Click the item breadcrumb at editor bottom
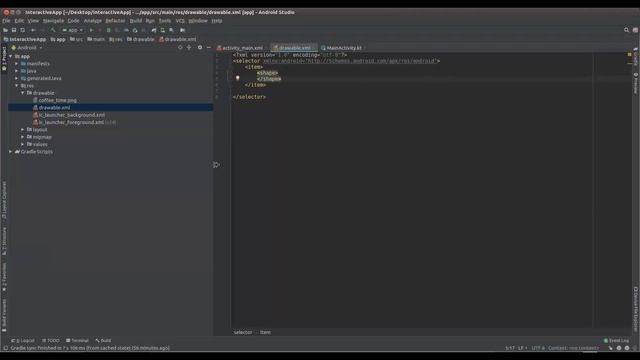640x360 pixels. pyautogui.click(x=265, y=332)
